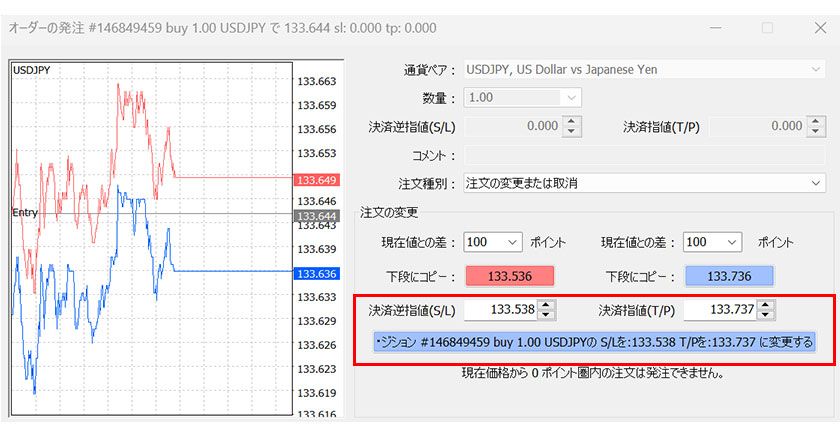Click the blue 133.636 bid price tag

tap(316, 274)
